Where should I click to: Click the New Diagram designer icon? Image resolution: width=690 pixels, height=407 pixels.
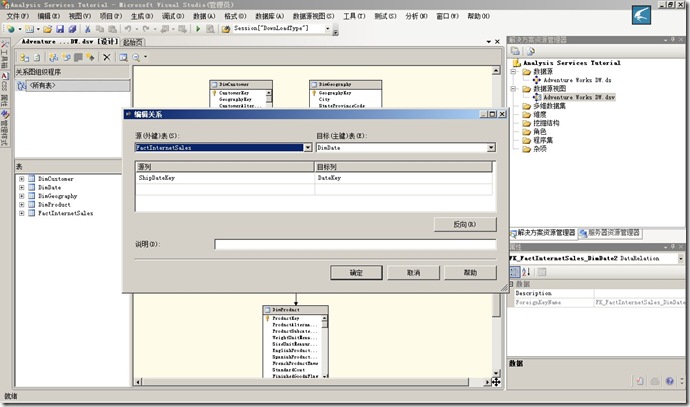tap(54, 57)
